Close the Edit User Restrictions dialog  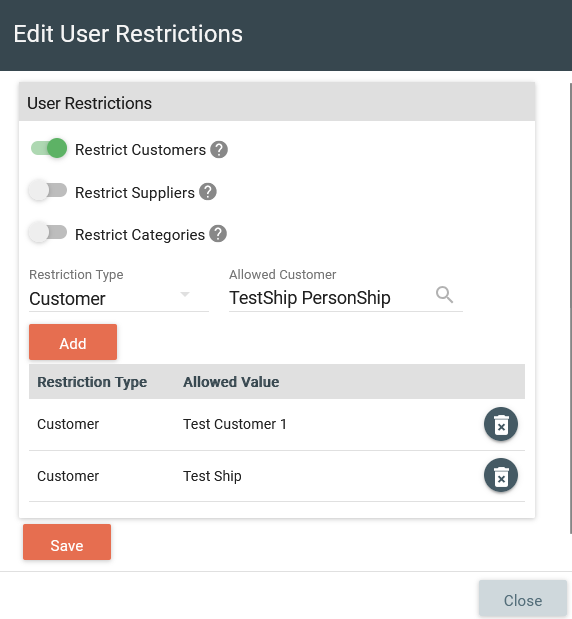coord(523,600)
